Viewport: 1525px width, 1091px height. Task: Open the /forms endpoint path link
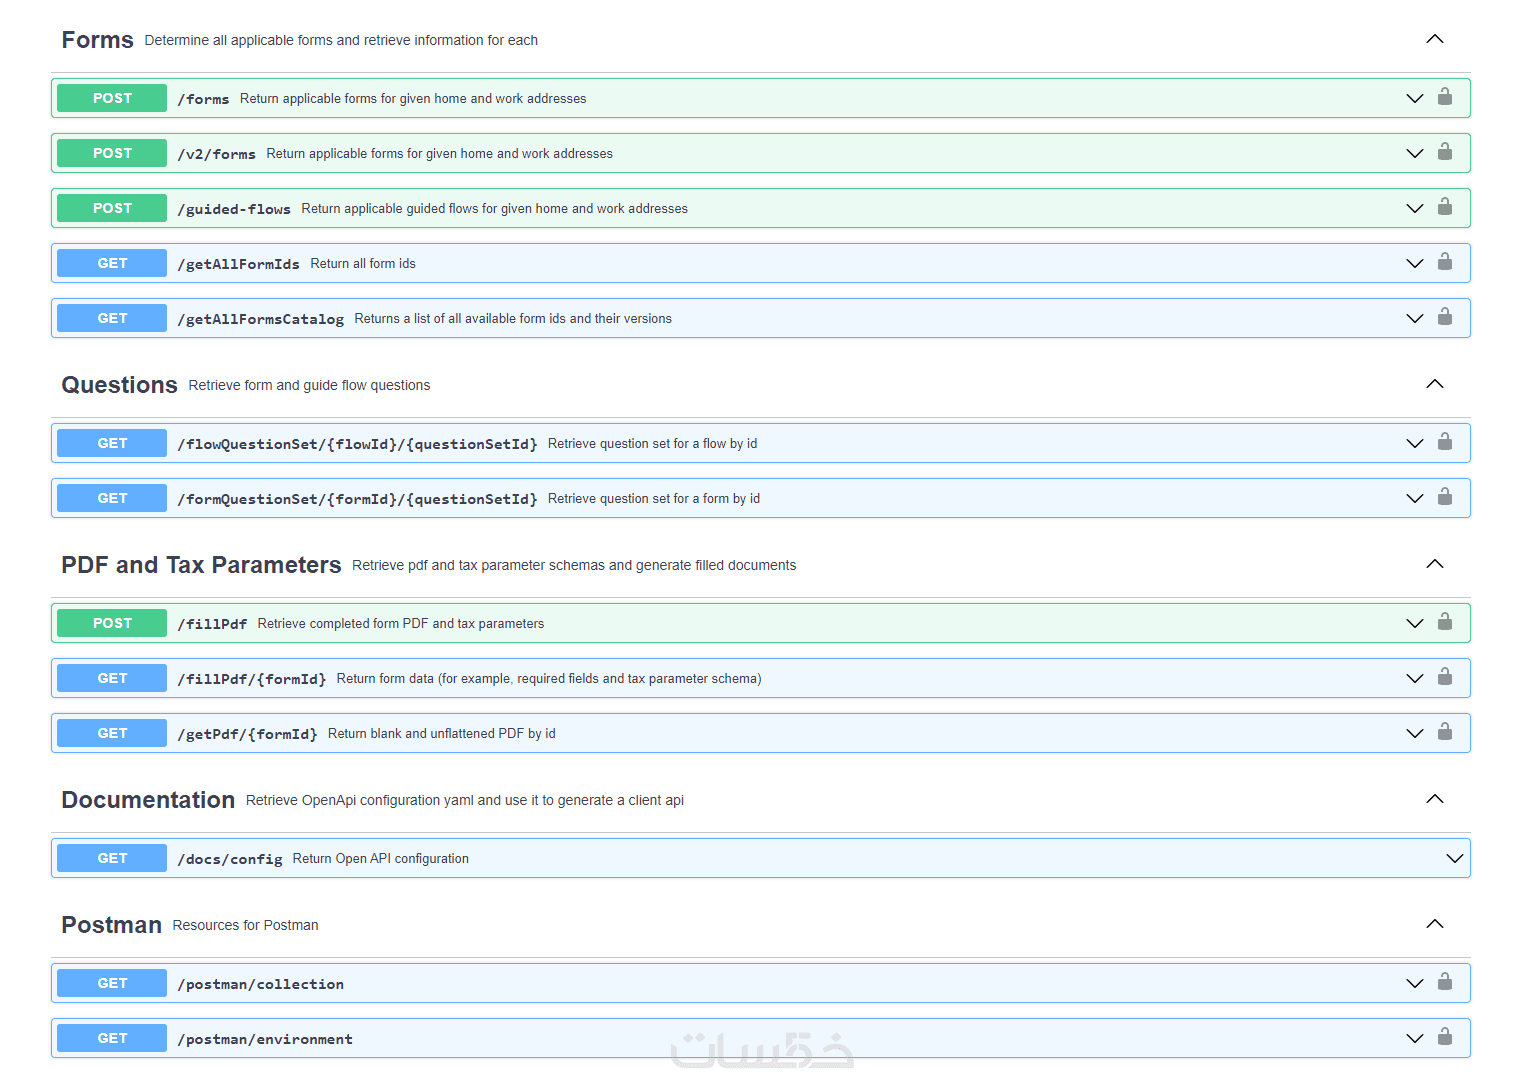click(203, 99)
